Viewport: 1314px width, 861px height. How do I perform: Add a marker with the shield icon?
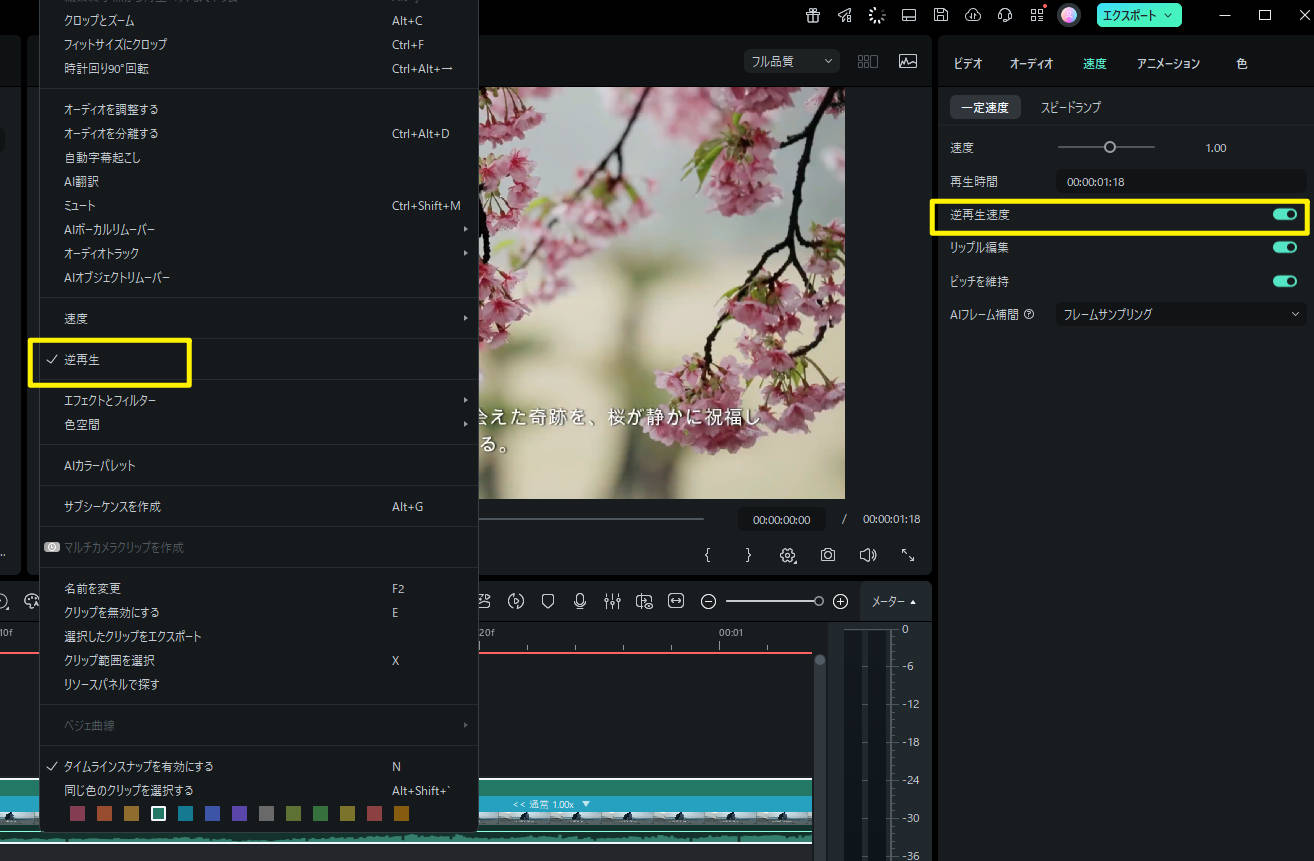pos(547,601)
